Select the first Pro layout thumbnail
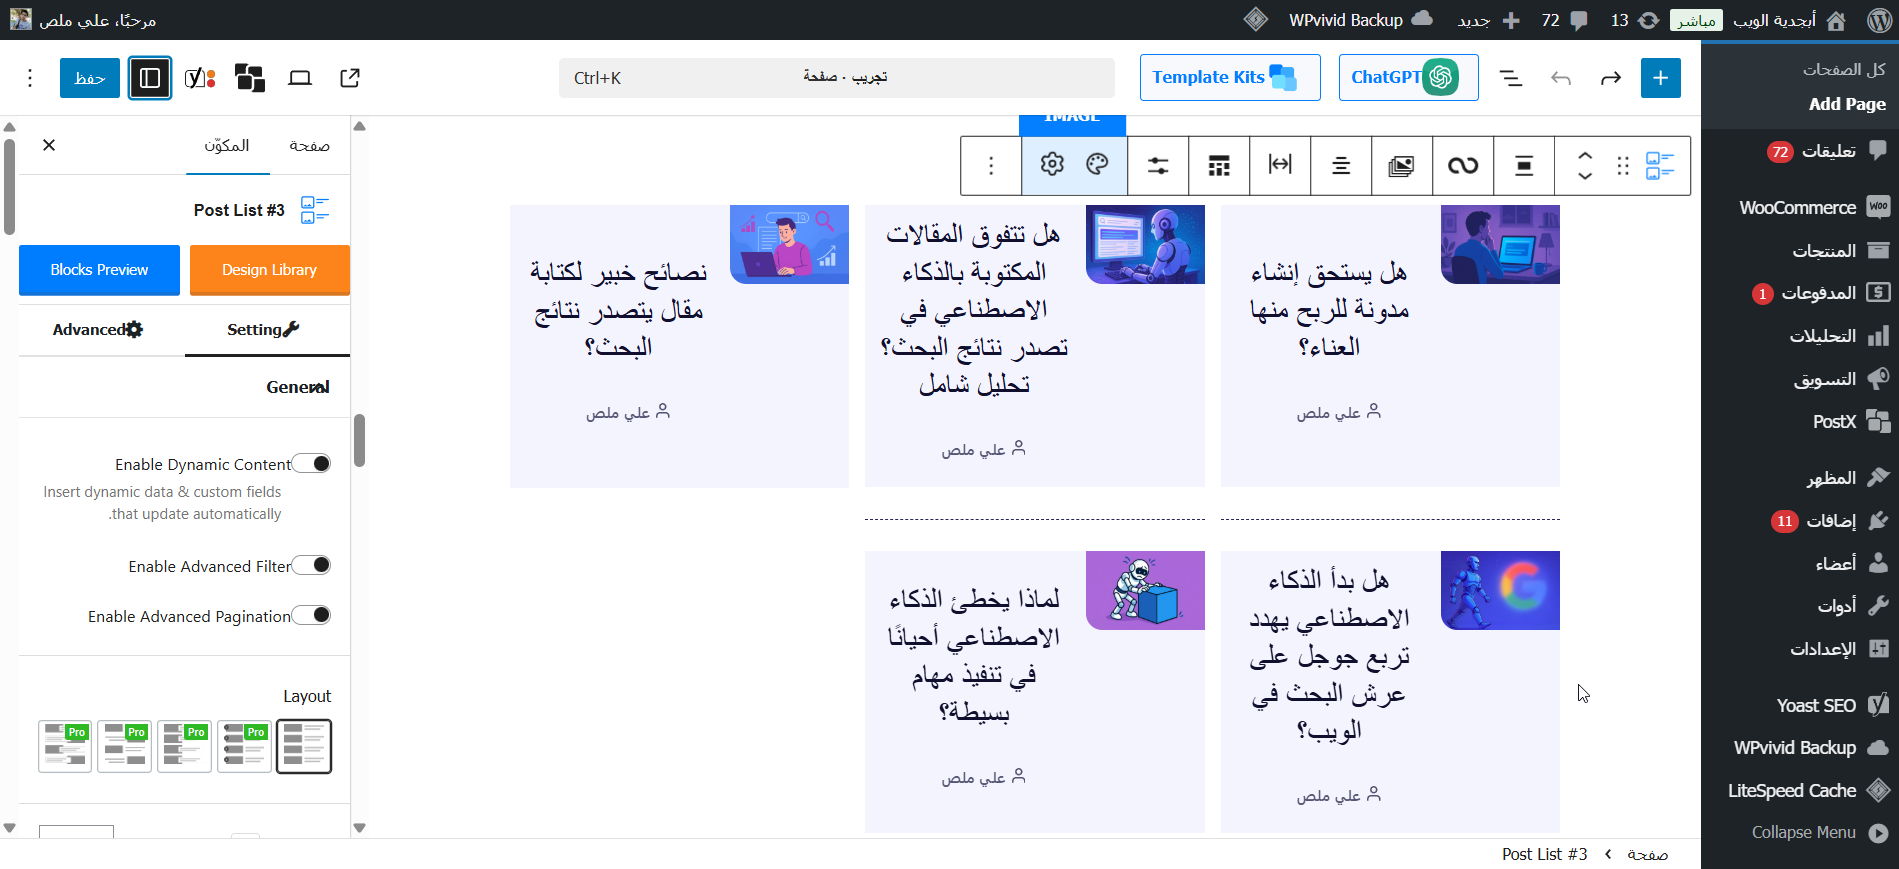The image size is (1899, 869). tap(65, 746)
